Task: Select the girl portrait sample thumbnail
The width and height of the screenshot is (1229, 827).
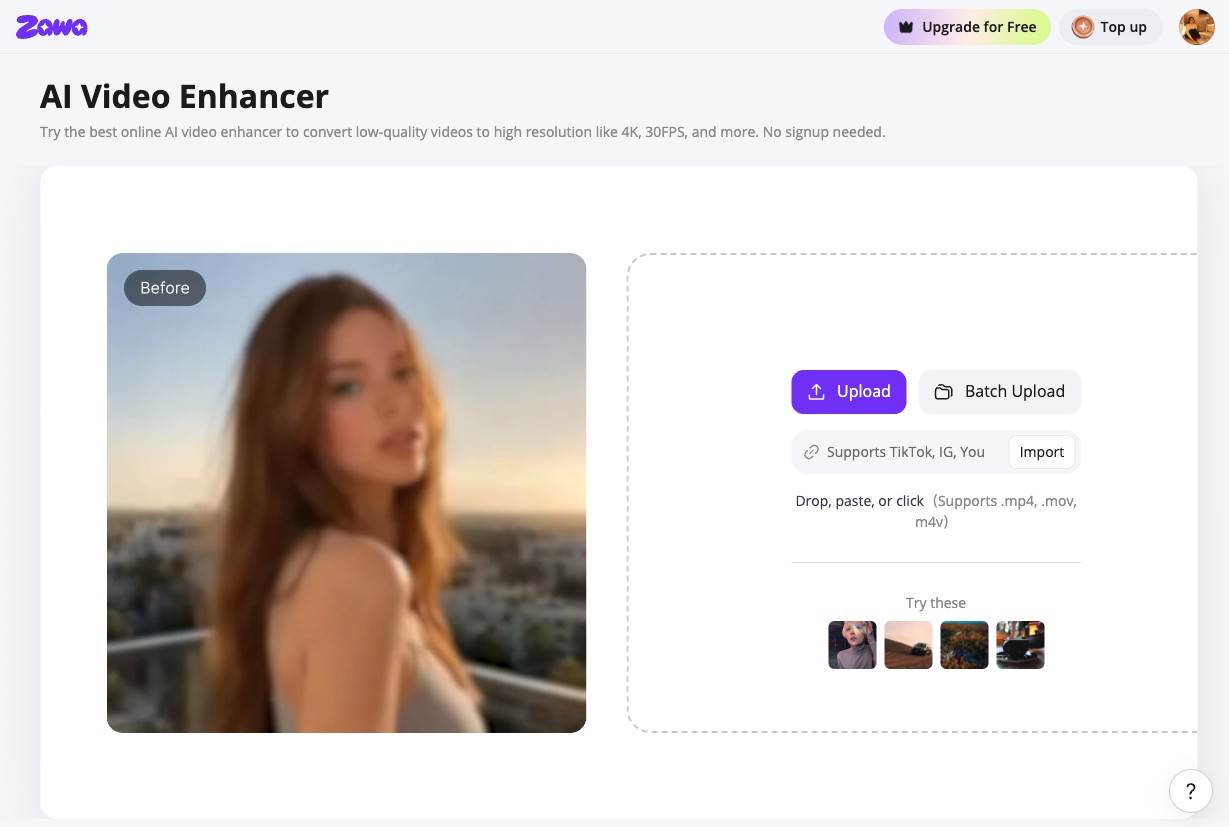Action: (x=852, y=645)
